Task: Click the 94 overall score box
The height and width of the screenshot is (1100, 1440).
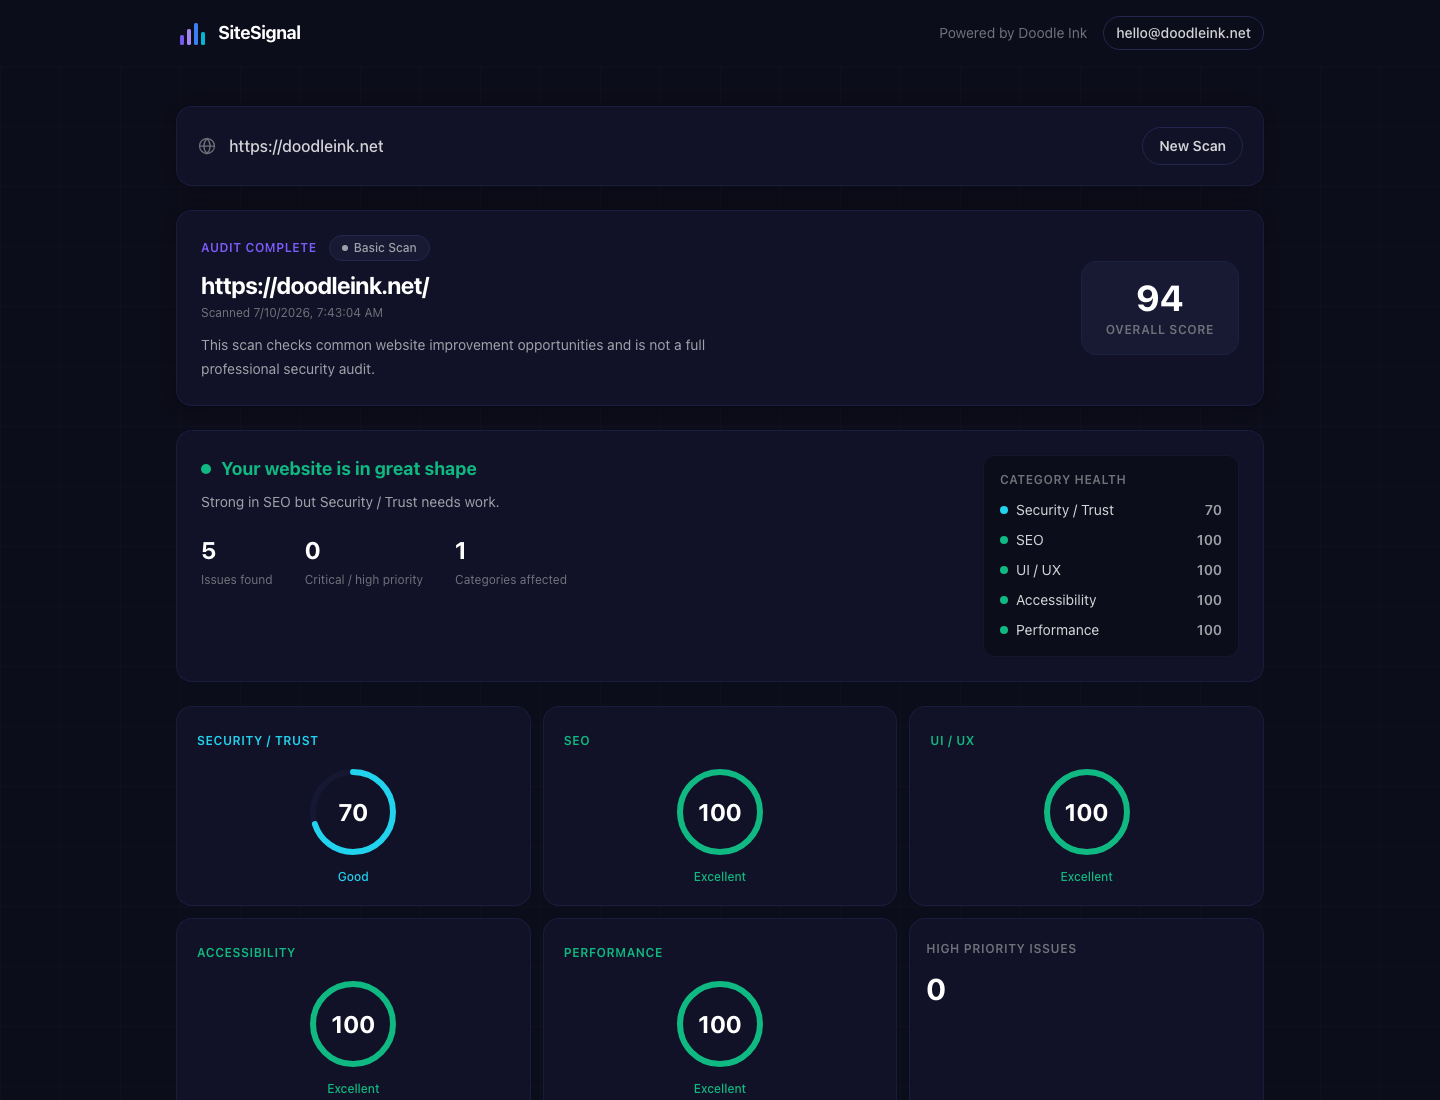Action: (x=1160, y=308)
